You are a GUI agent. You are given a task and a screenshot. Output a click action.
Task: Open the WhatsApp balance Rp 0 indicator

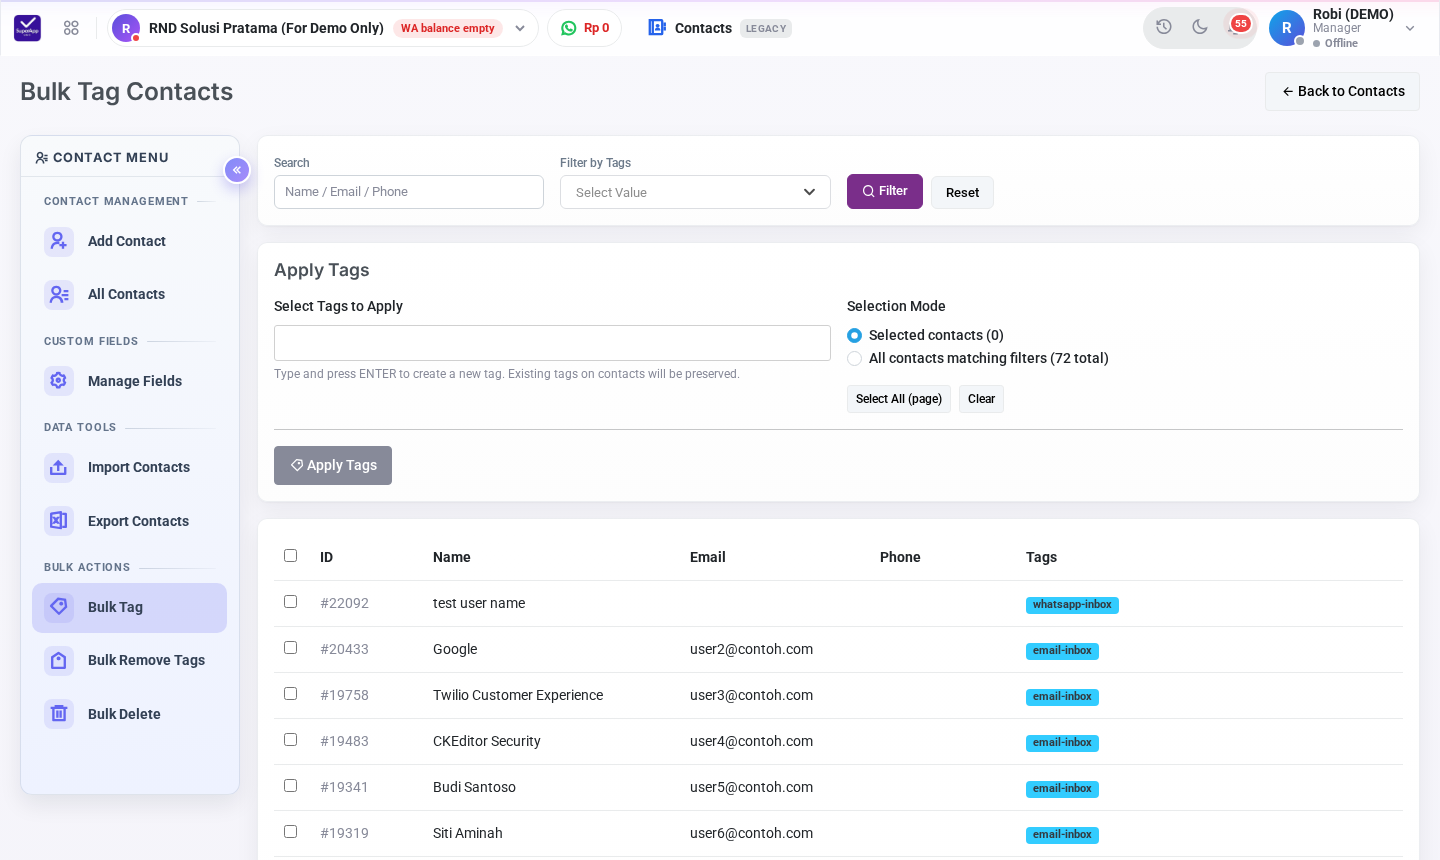pos(585,28)
